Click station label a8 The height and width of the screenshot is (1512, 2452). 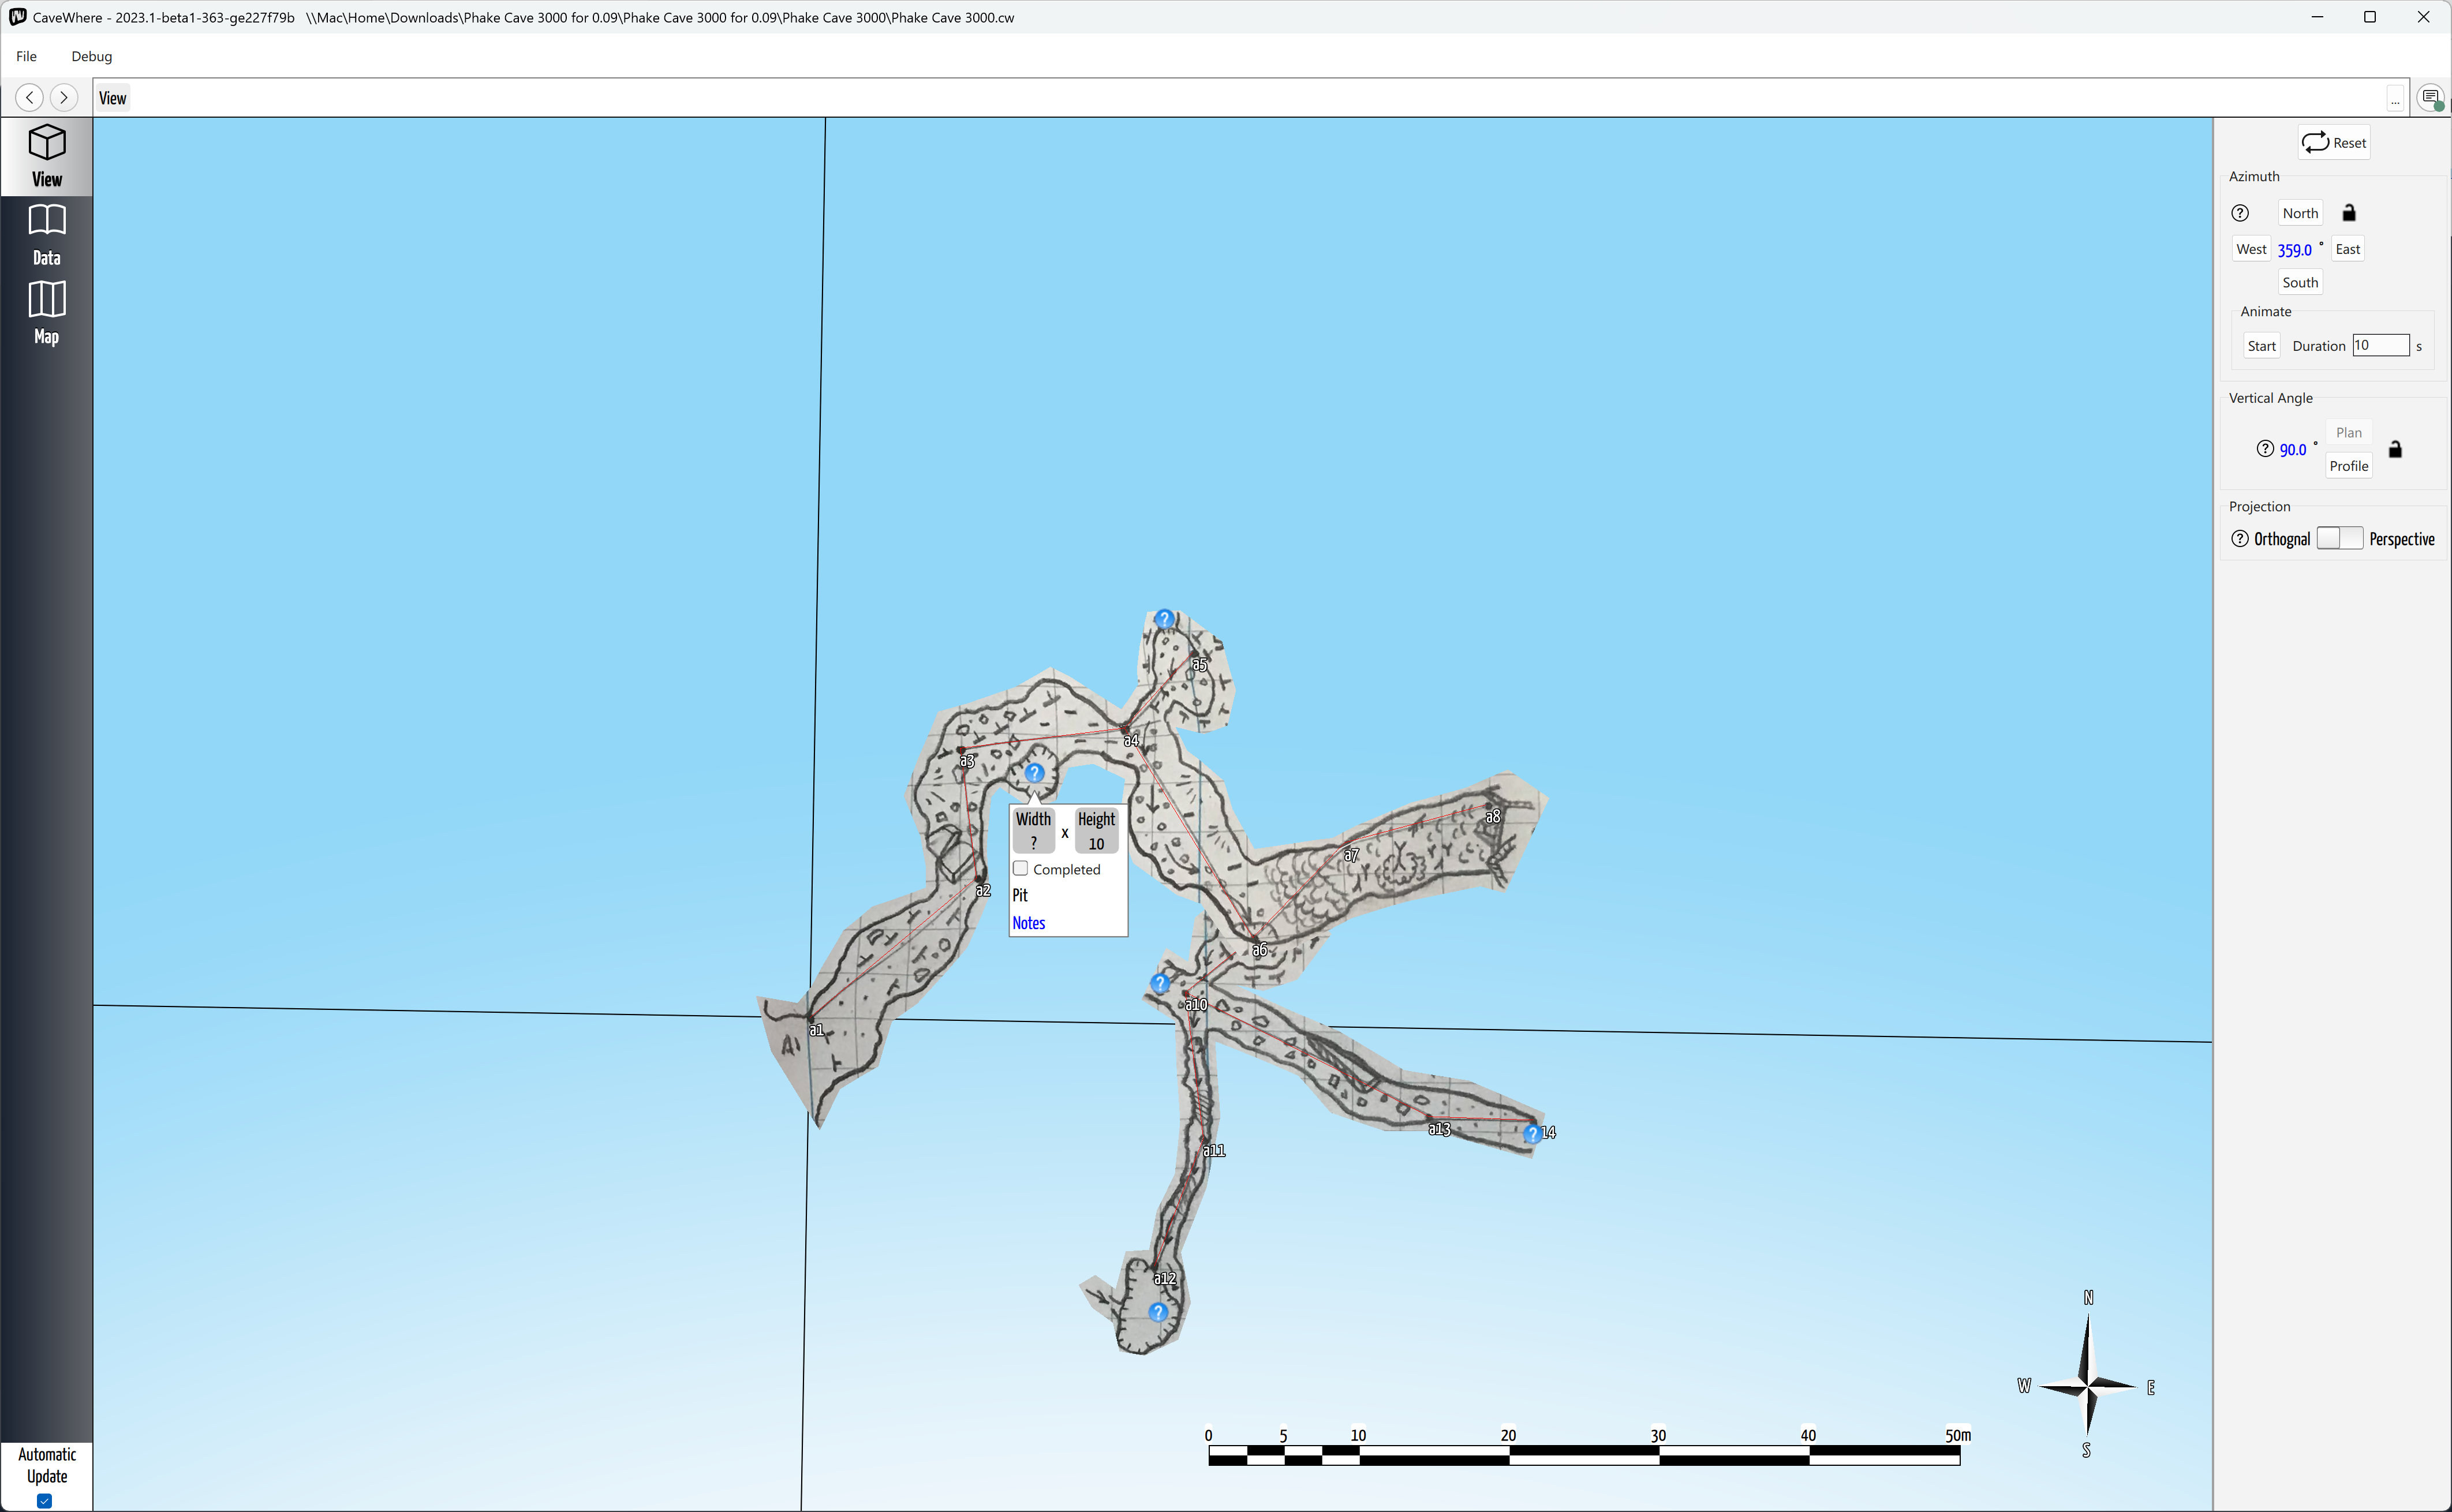(1493, 816)
